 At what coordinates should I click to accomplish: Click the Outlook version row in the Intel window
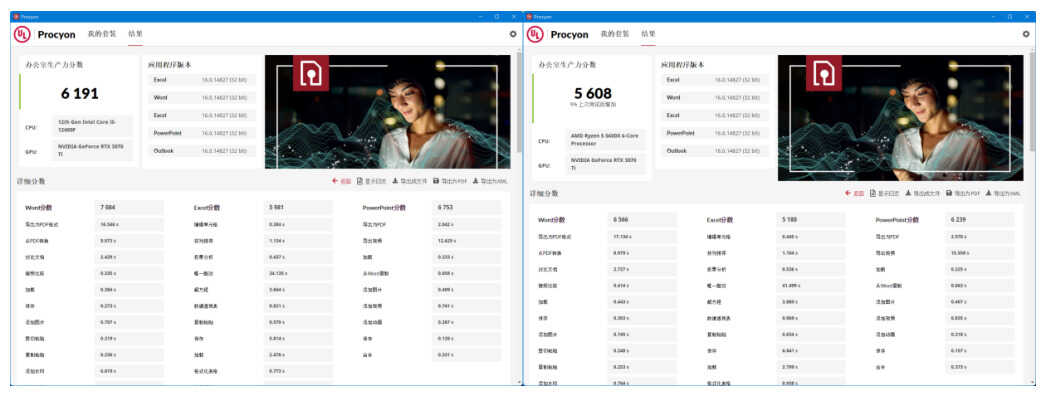(x=202, y=151)
